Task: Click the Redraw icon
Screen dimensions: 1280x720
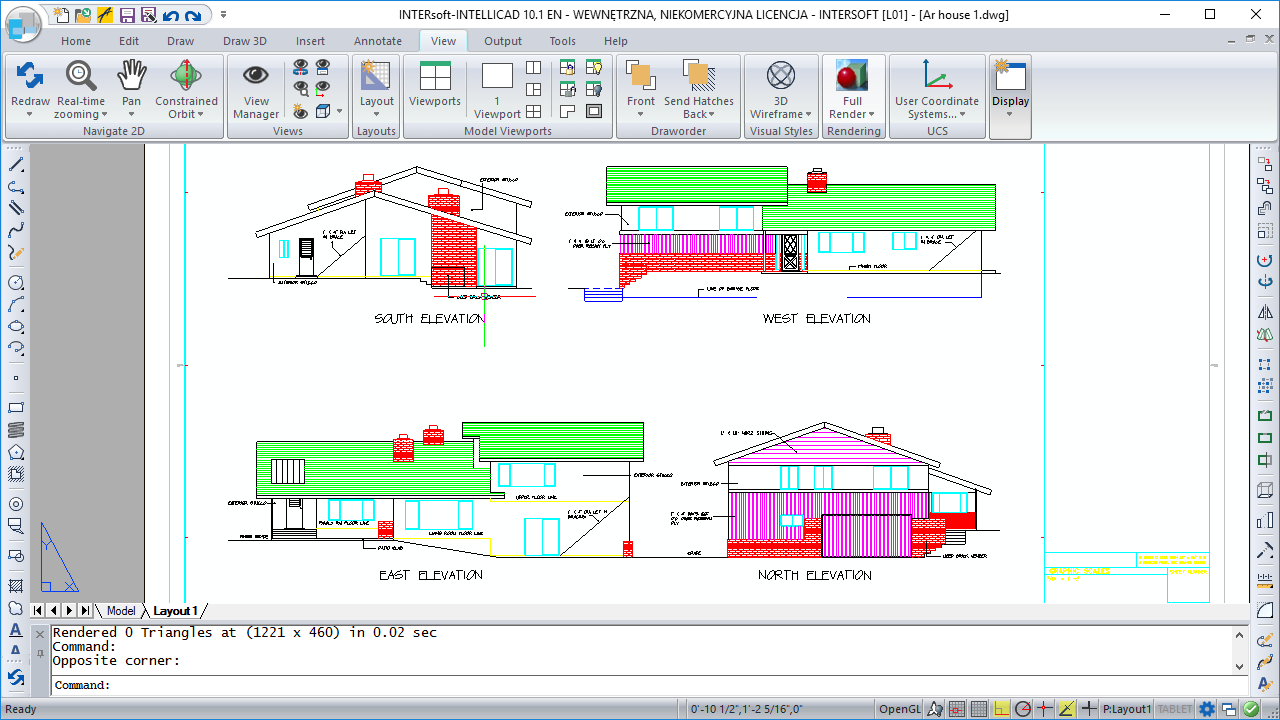Action: pos(30,76)
